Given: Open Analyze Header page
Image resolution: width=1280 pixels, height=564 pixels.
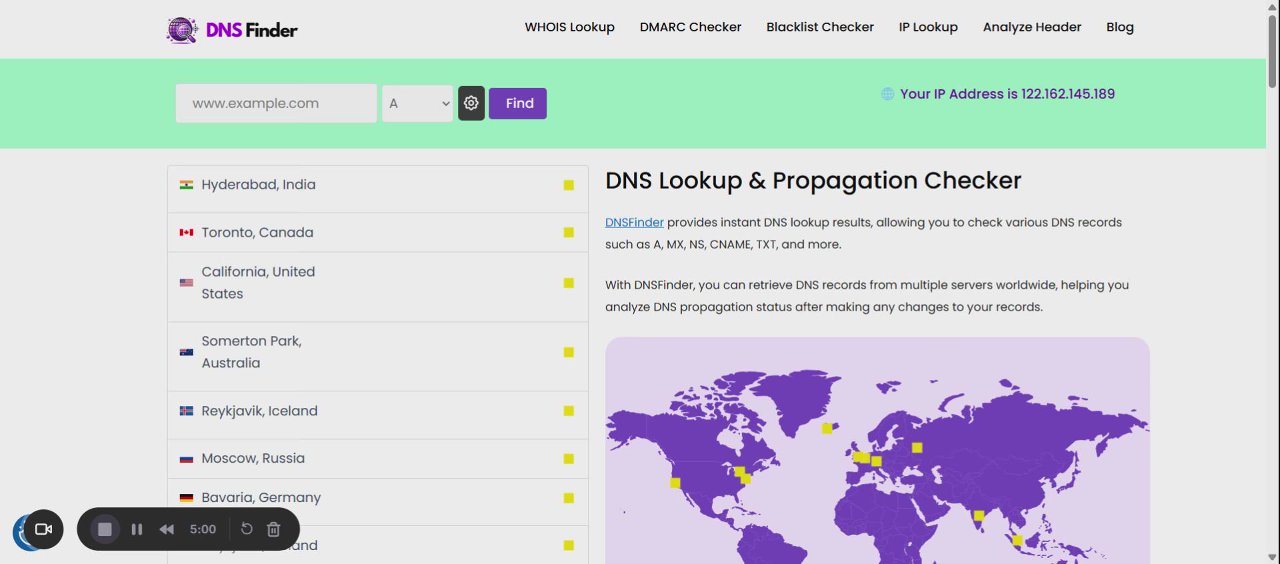Looking at the screenshot, I should [x=1032, y=28].
